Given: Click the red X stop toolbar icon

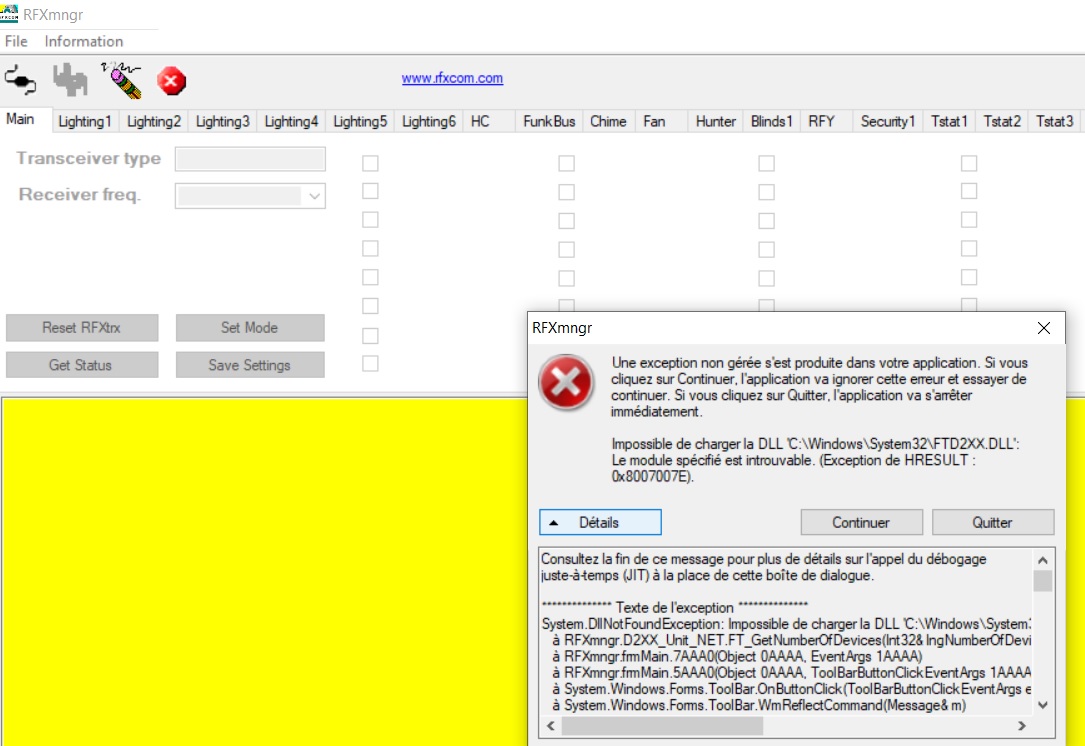Looking at the screenshot, I should [172, 81].
